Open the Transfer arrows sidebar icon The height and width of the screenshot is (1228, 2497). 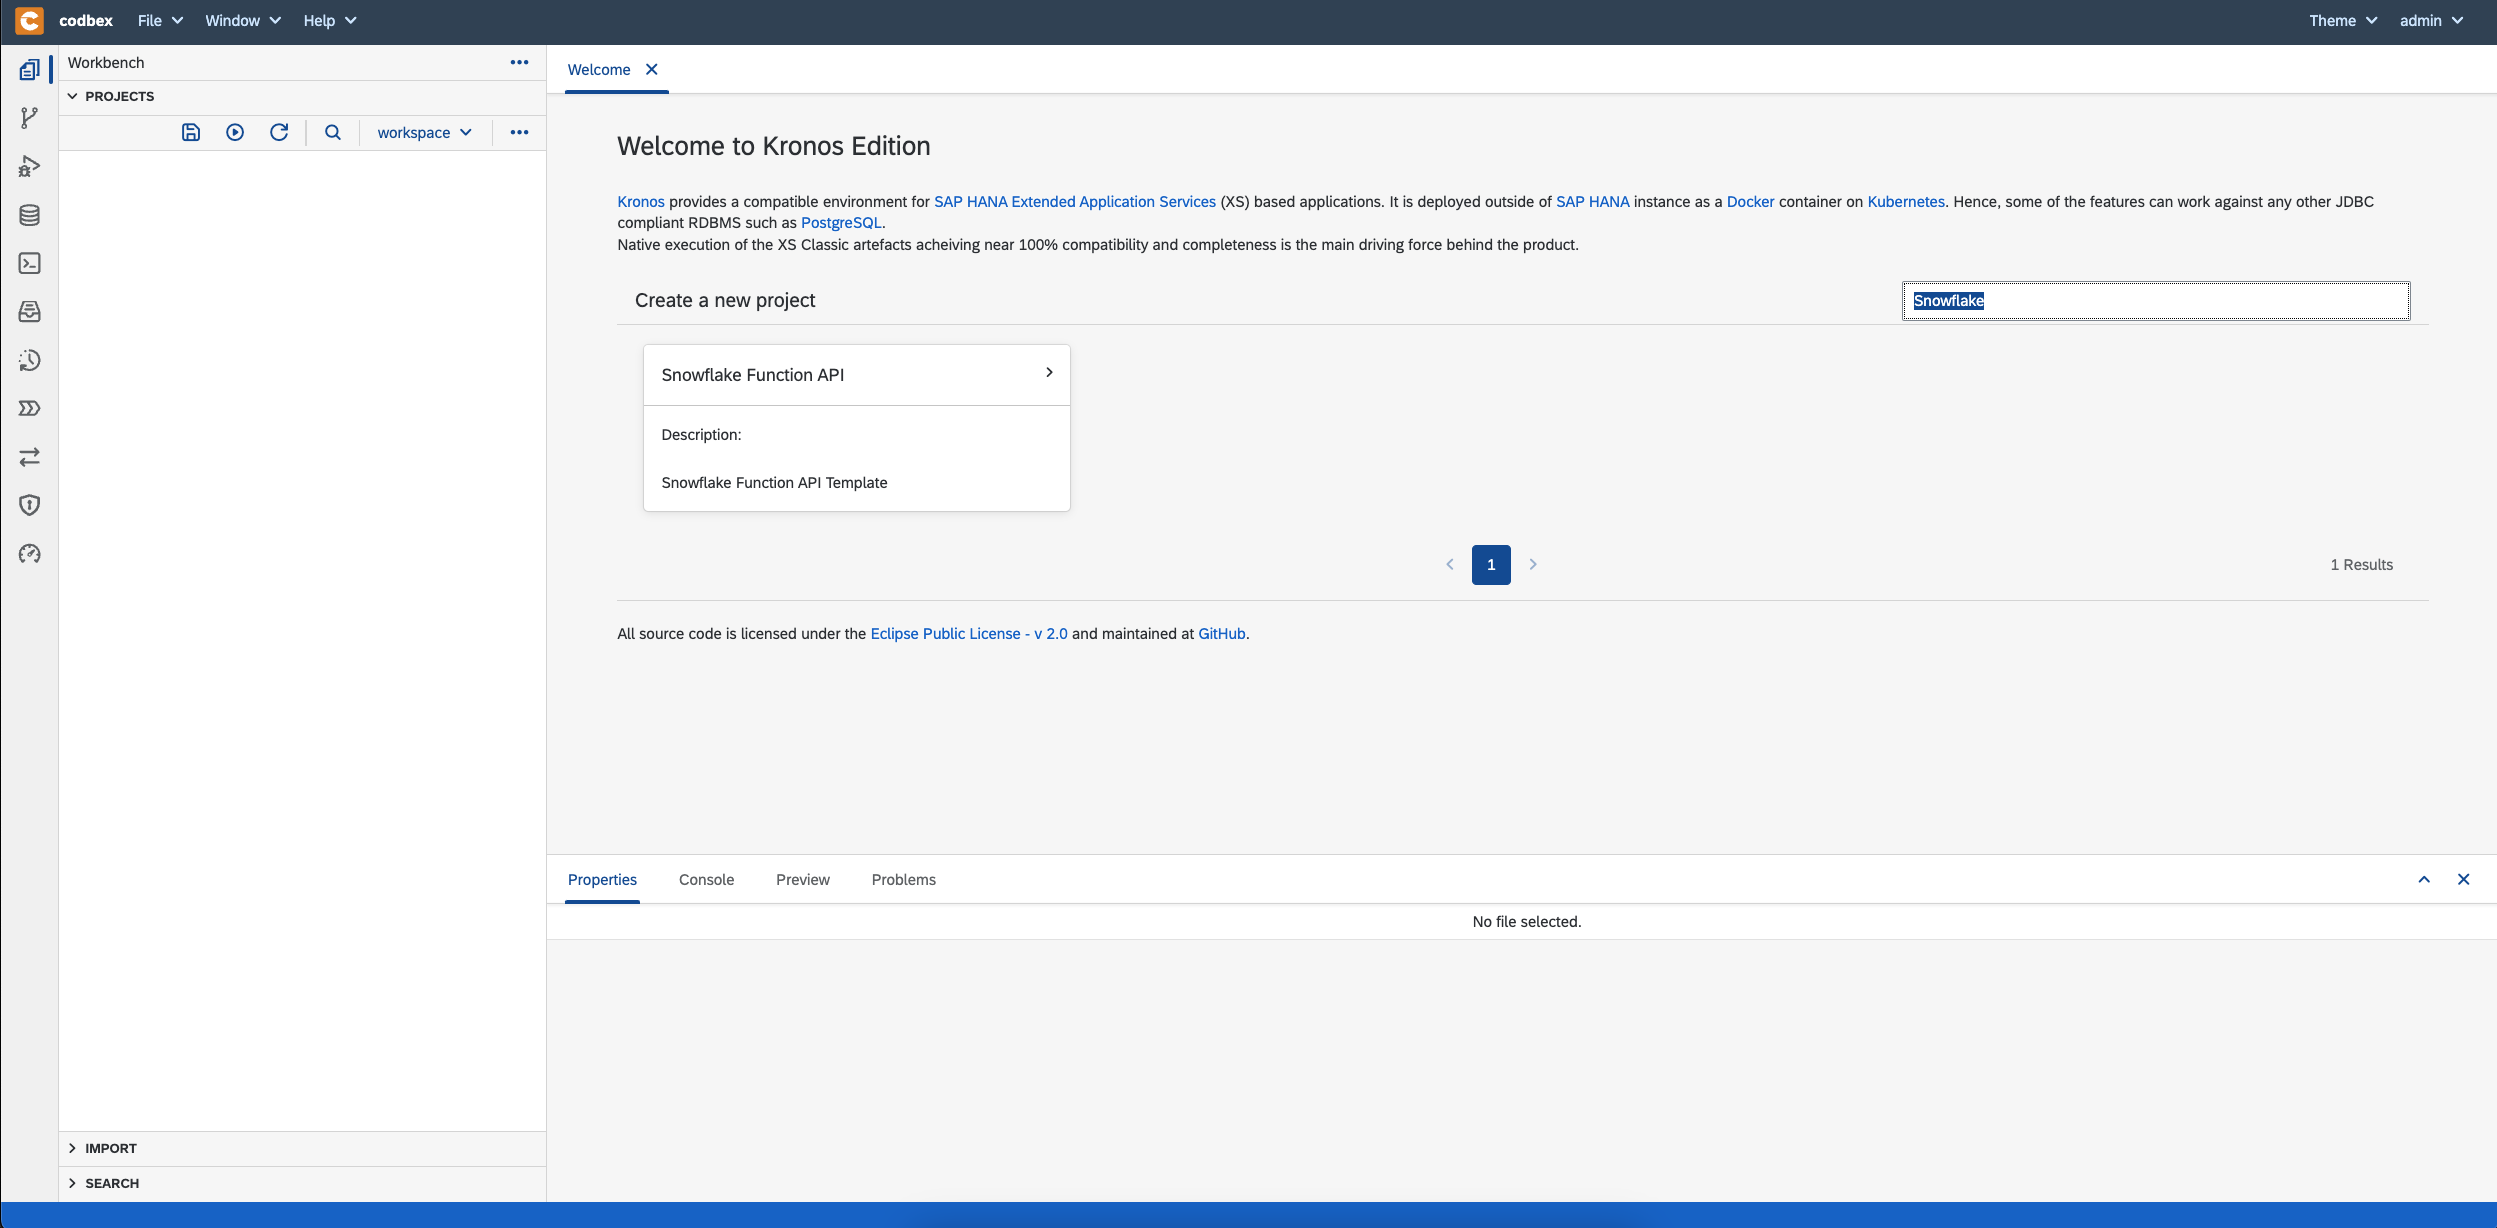click(x=30, y=457)
